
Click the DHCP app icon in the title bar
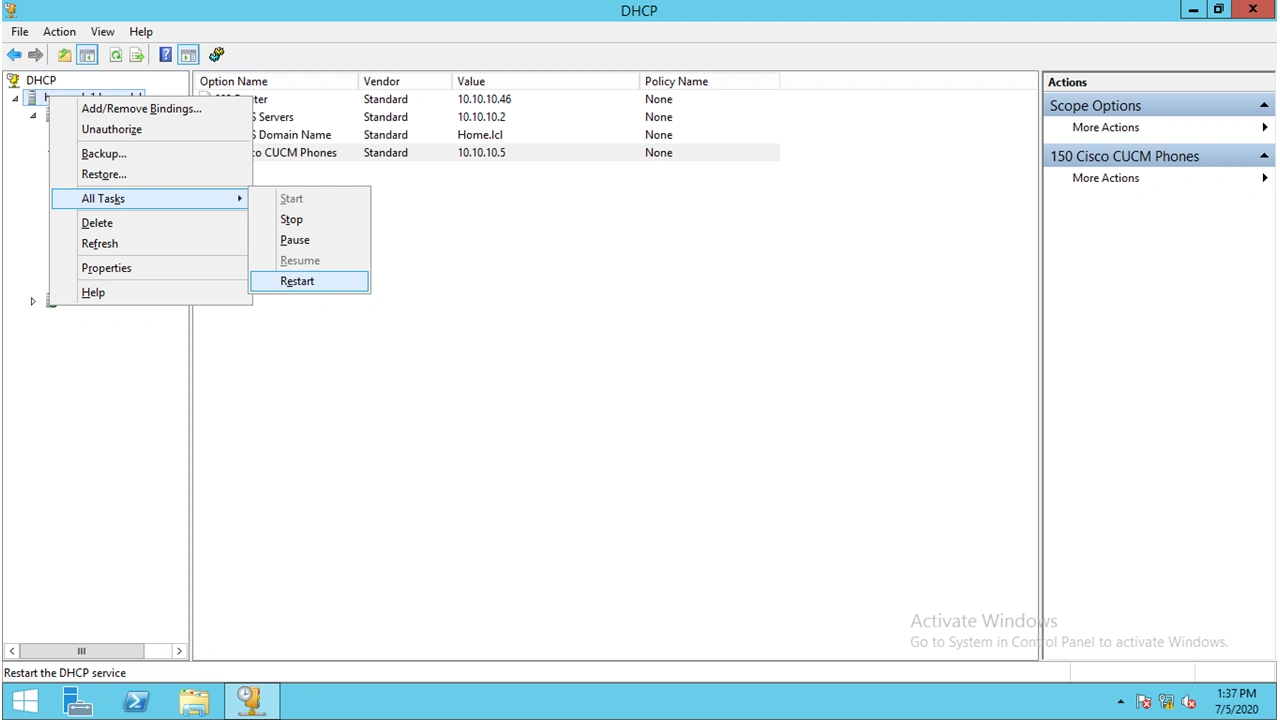click(11, 10)
